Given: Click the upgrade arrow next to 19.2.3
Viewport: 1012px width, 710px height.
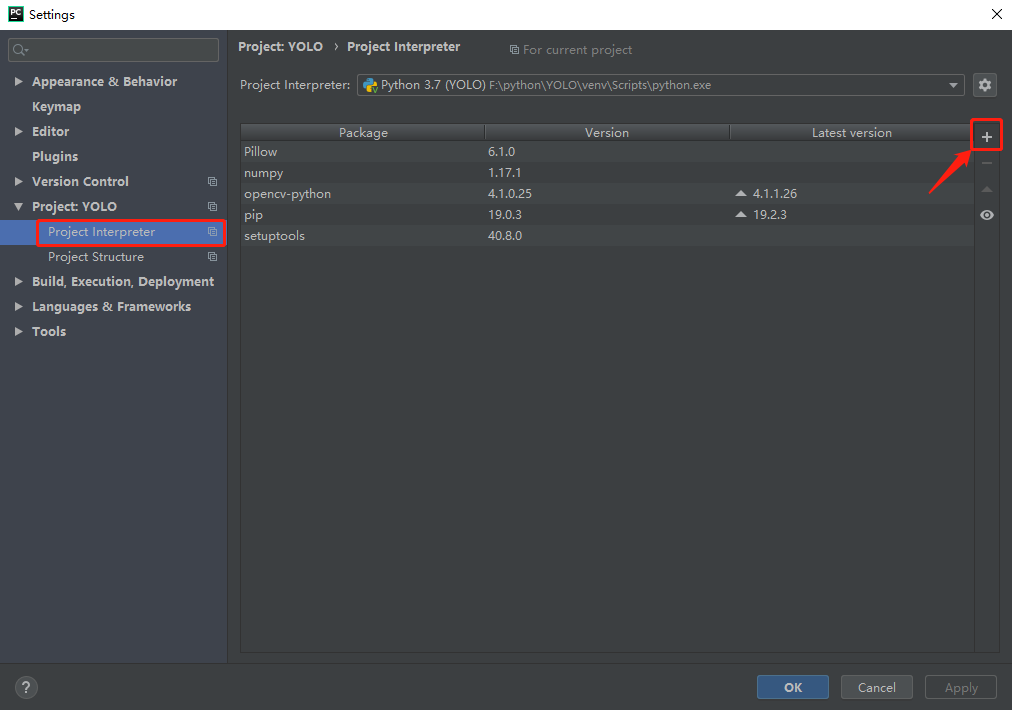Looking at the screenshot, I should 741,214.
